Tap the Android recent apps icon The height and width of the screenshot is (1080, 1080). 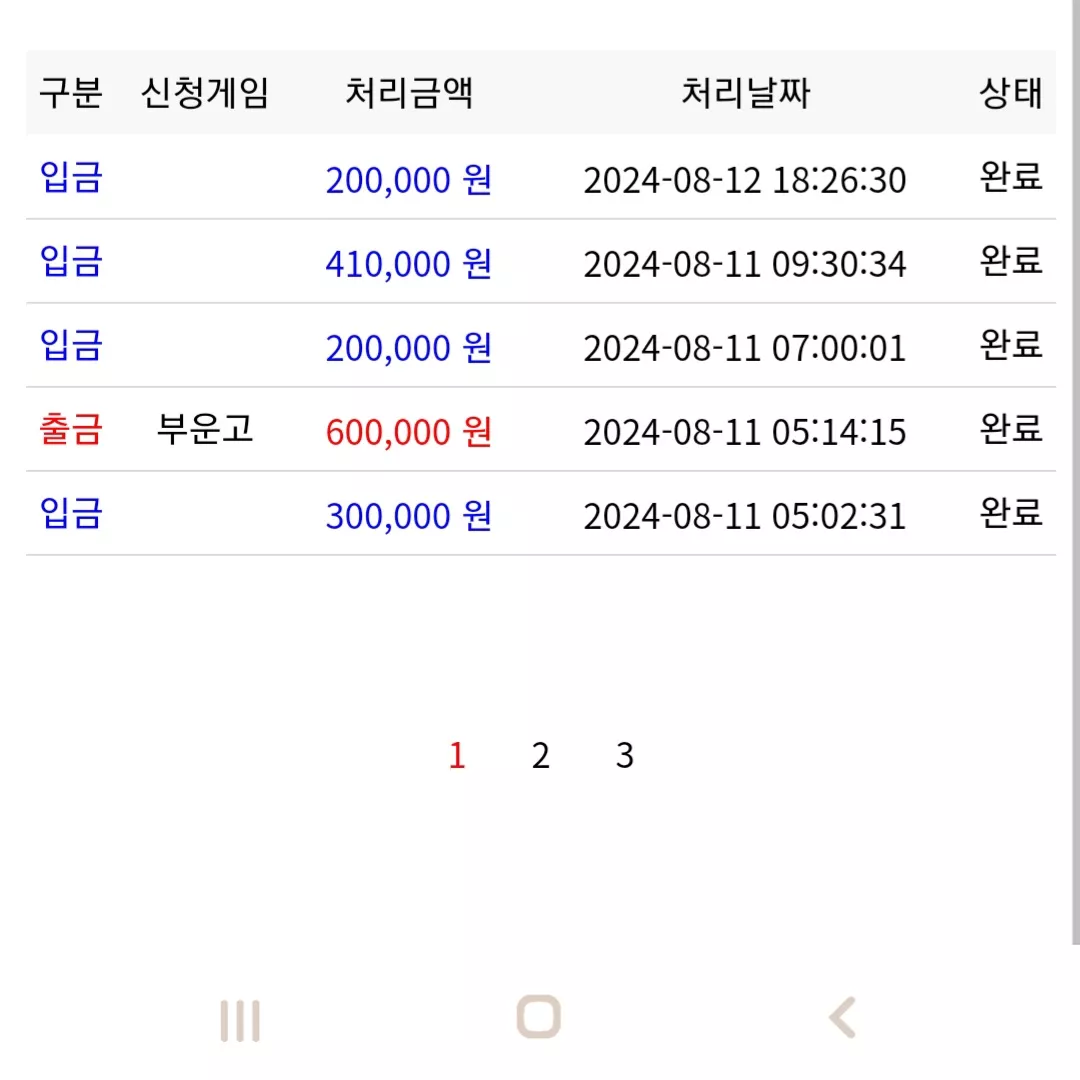(240, 1021)
